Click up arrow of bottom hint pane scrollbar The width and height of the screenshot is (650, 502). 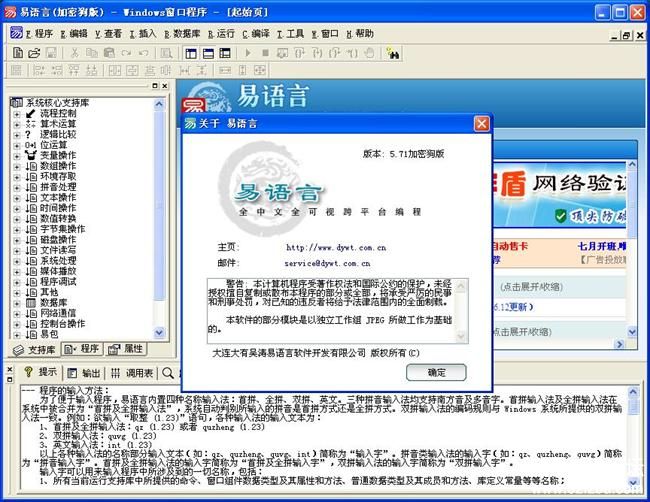(x=633, y=391)
